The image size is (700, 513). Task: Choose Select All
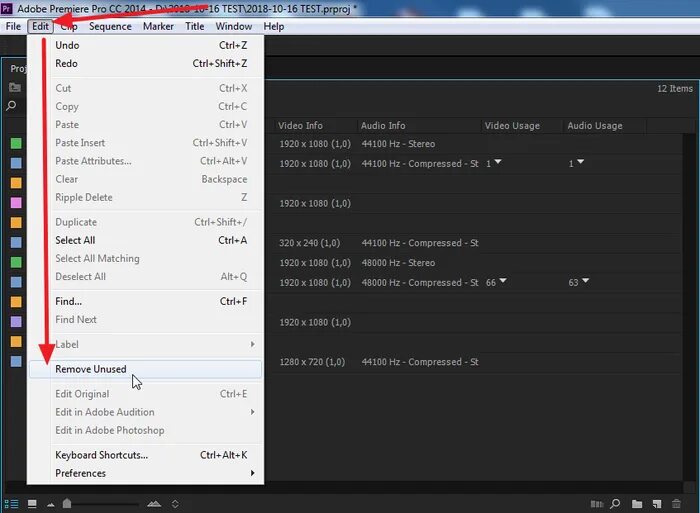146,240
